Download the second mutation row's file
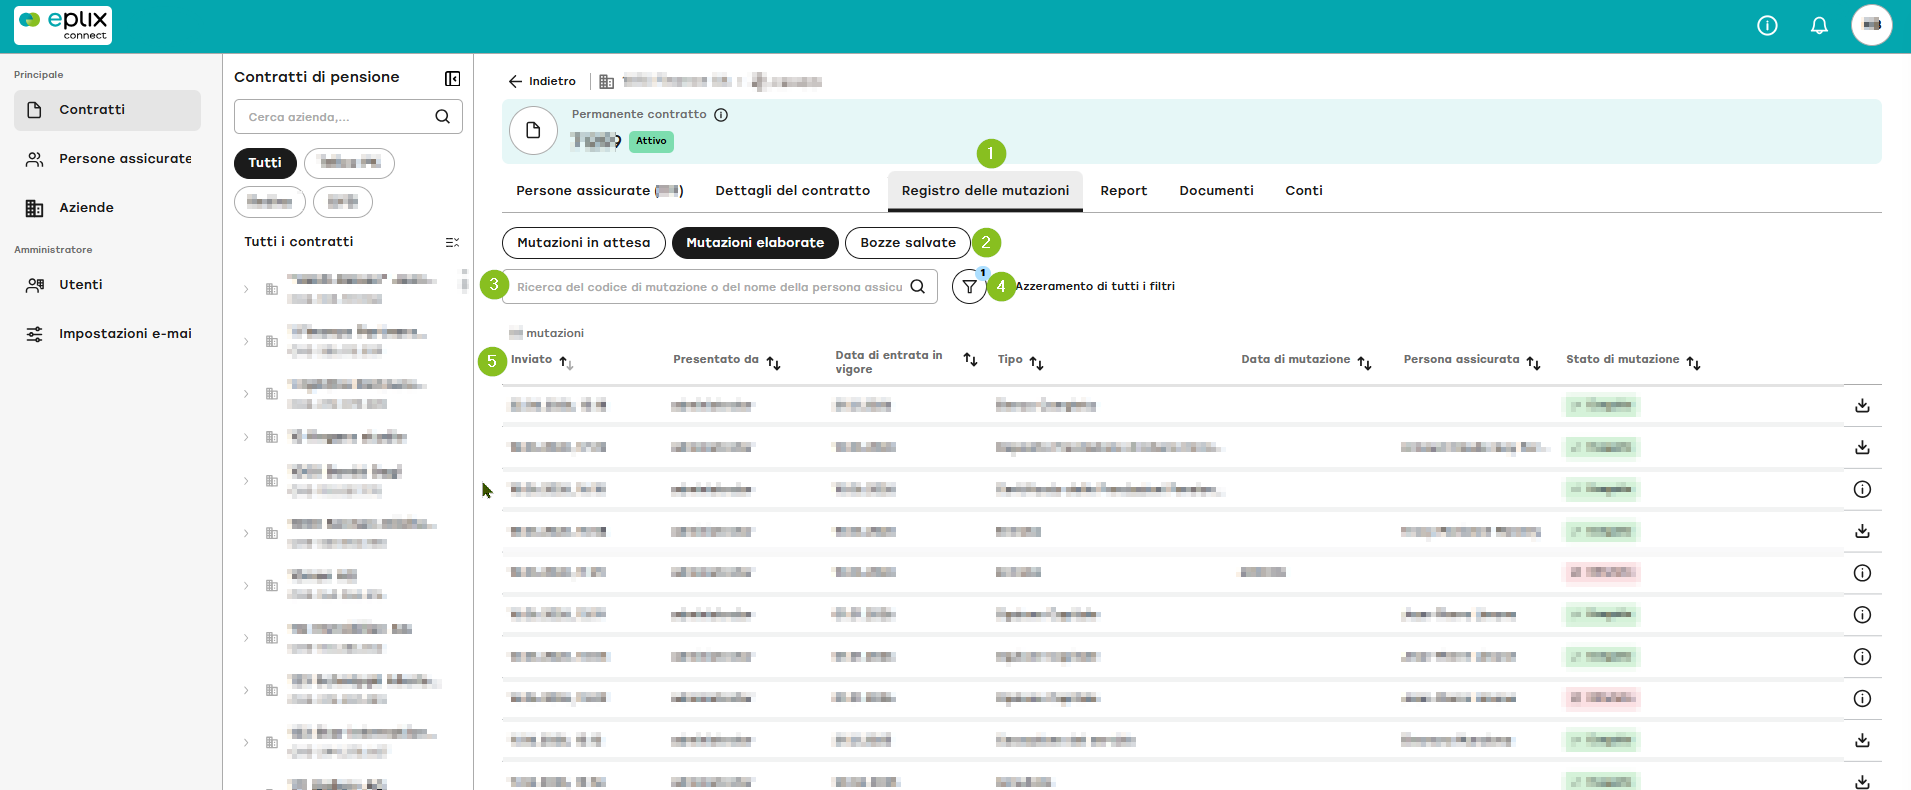 pyautogui.click(x=1862, y=448)
